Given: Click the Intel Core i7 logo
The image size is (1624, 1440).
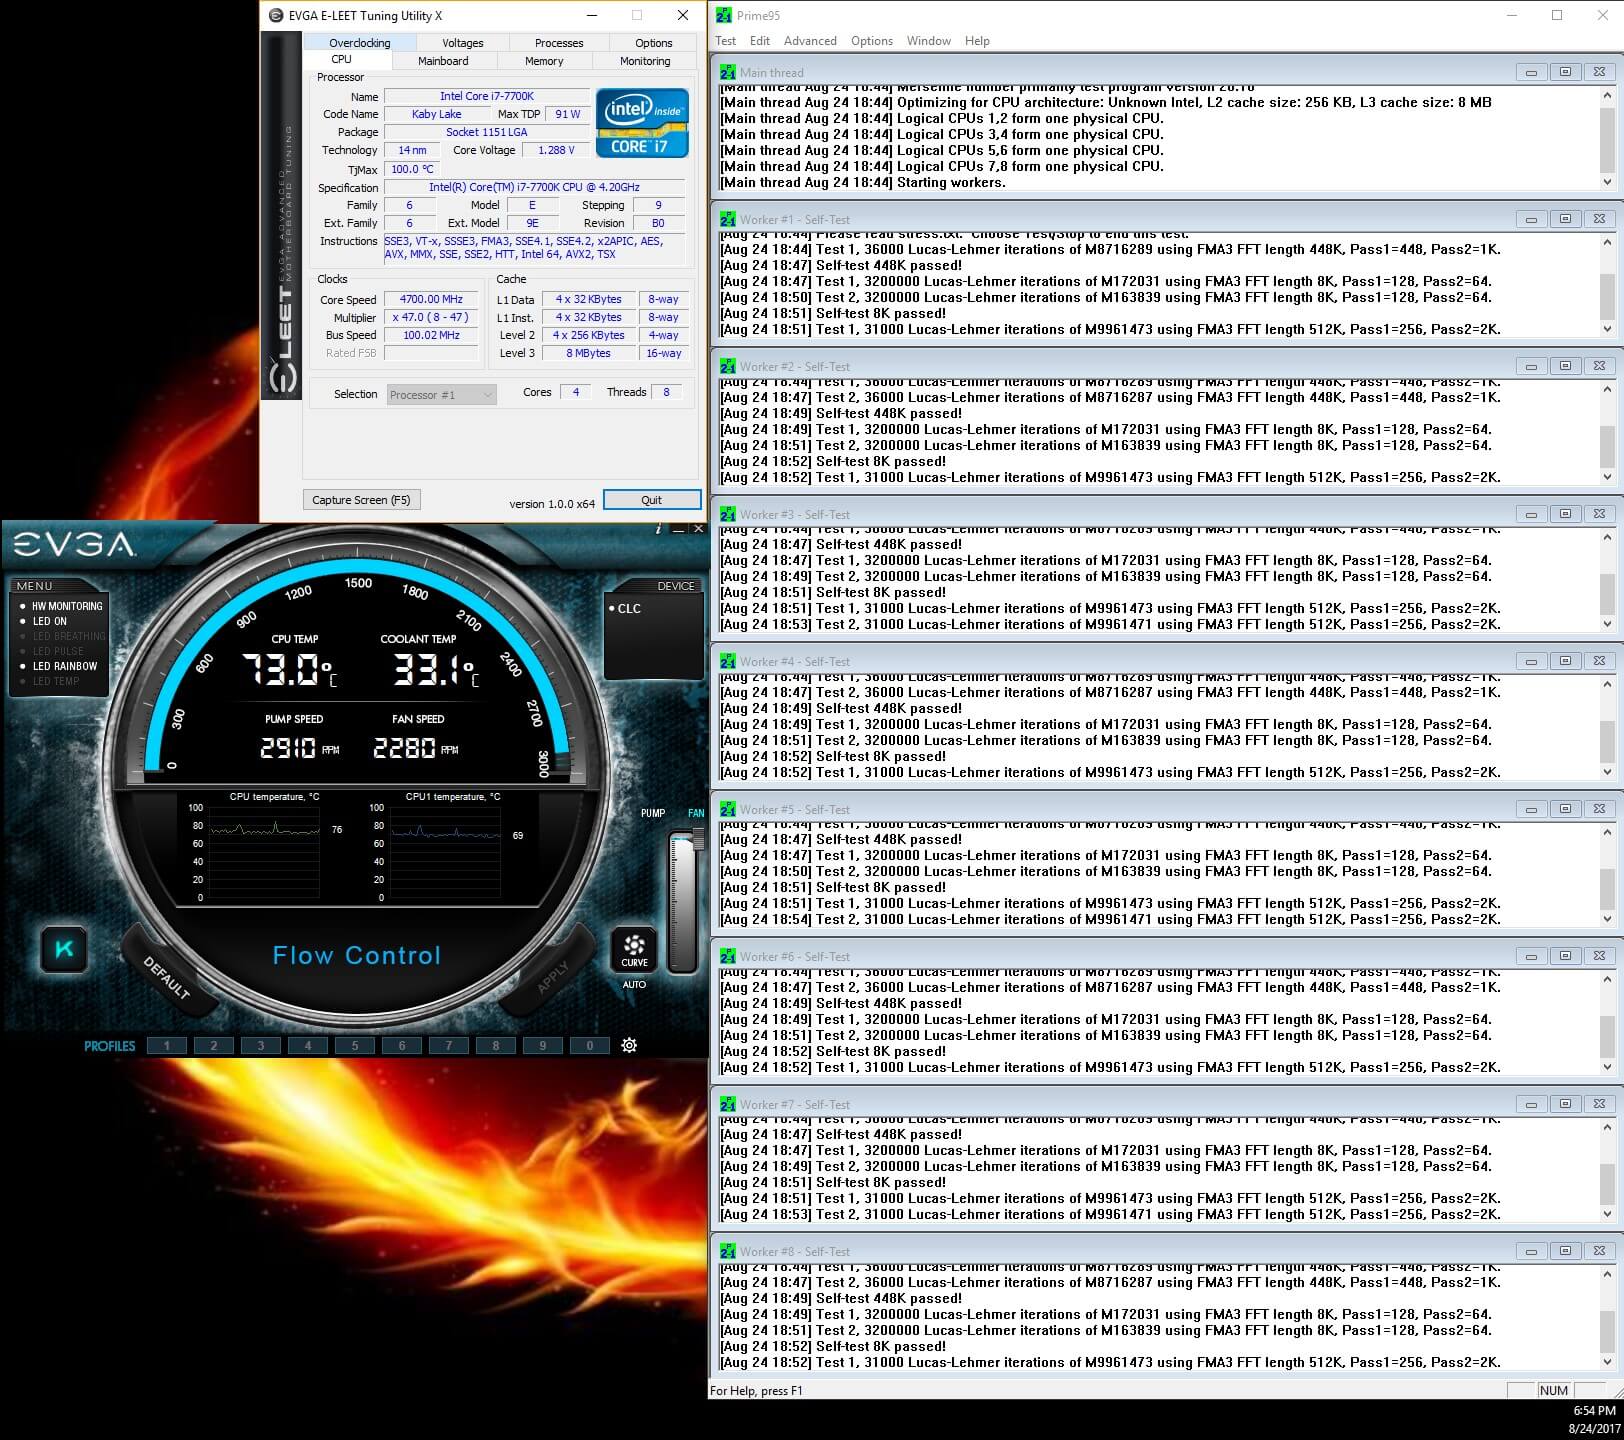Looking at the screenshot, I should 642,123.
